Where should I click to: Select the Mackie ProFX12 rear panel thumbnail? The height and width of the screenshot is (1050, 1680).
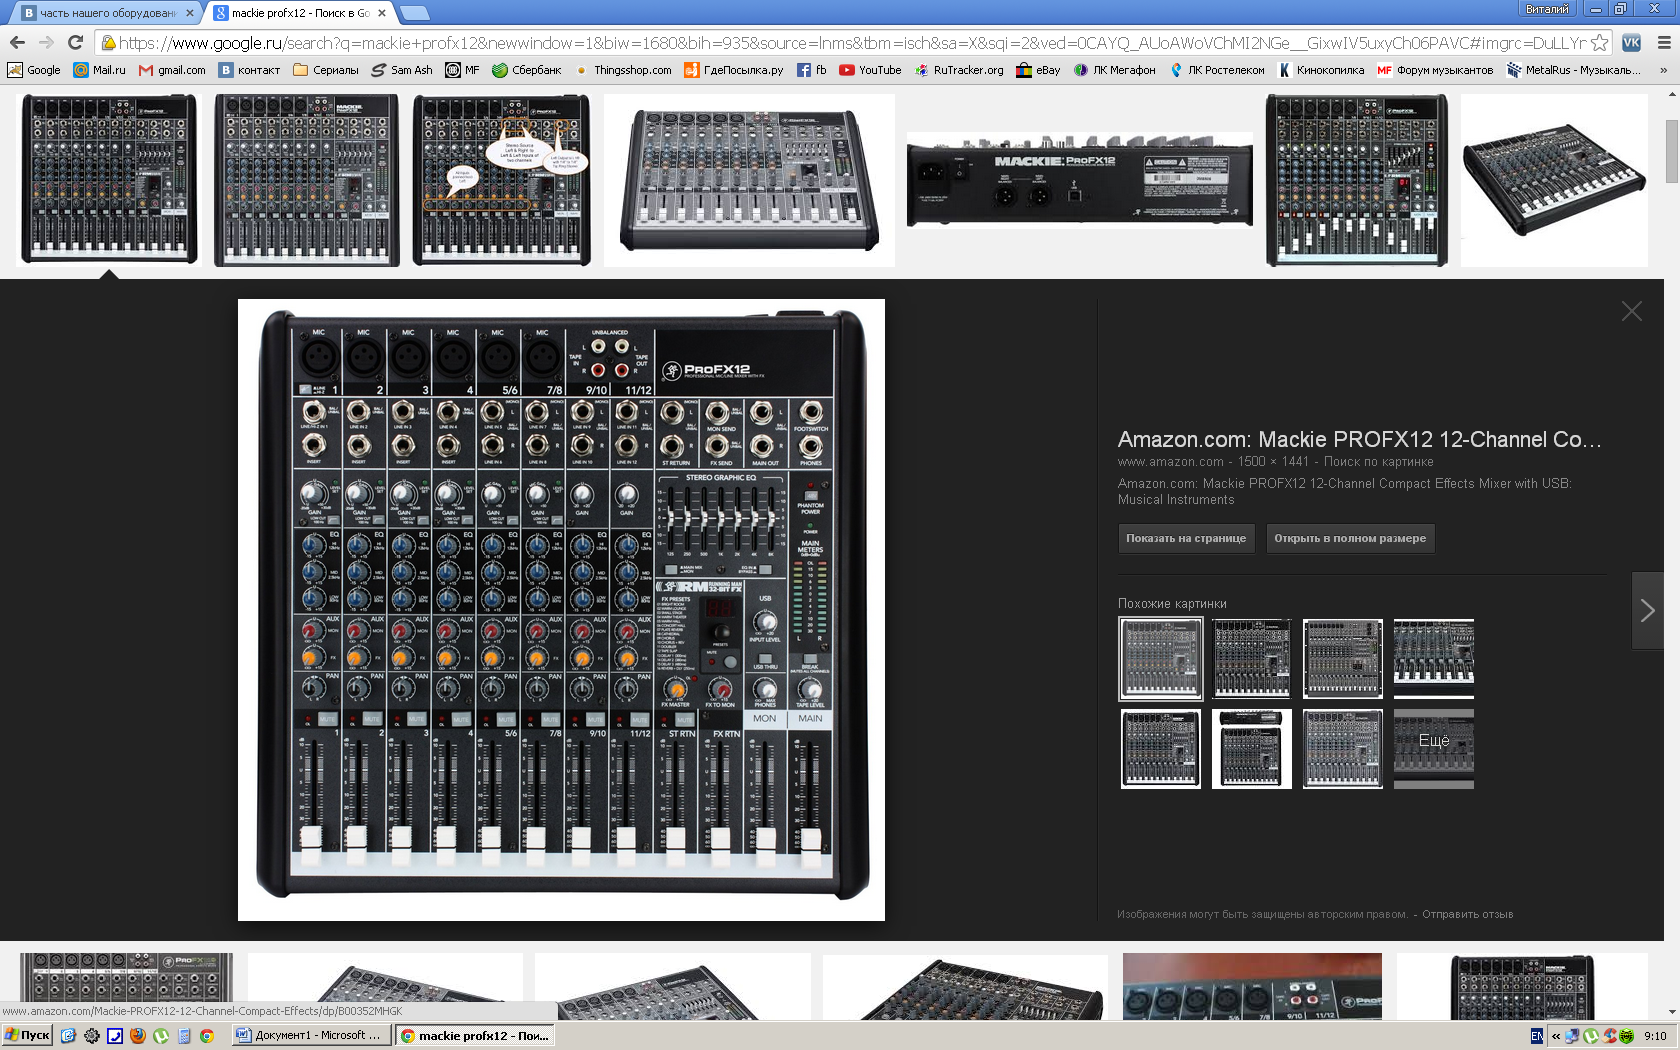(1079, 180)
